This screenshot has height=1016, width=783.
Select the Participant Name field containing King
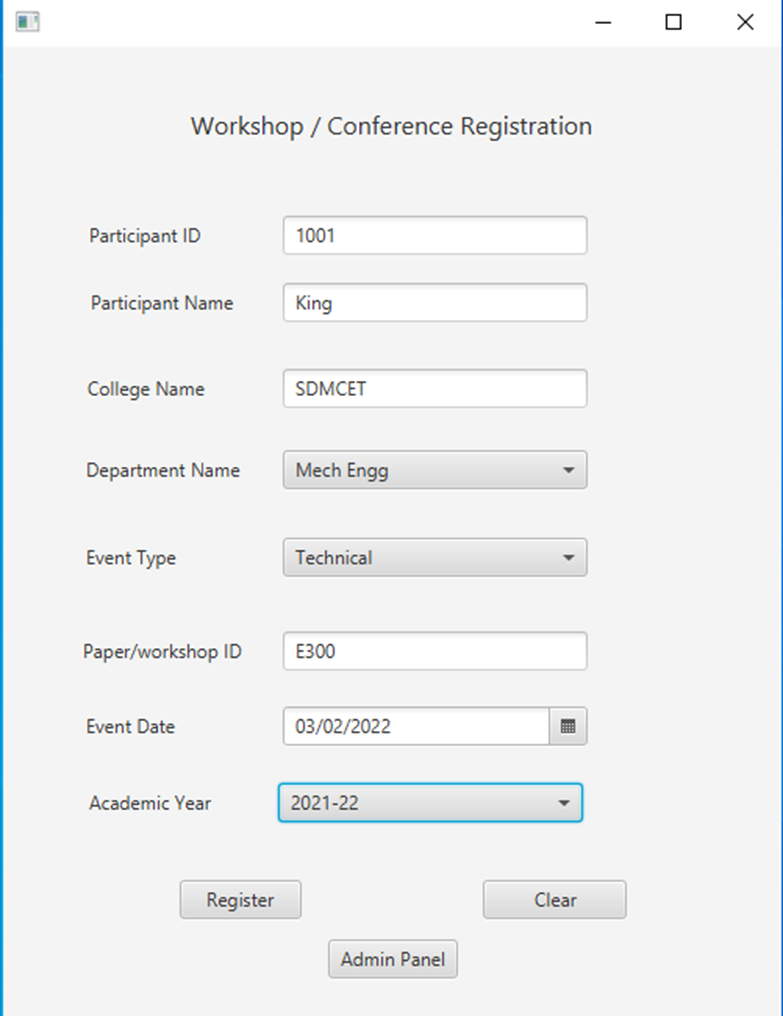[434, 302]
